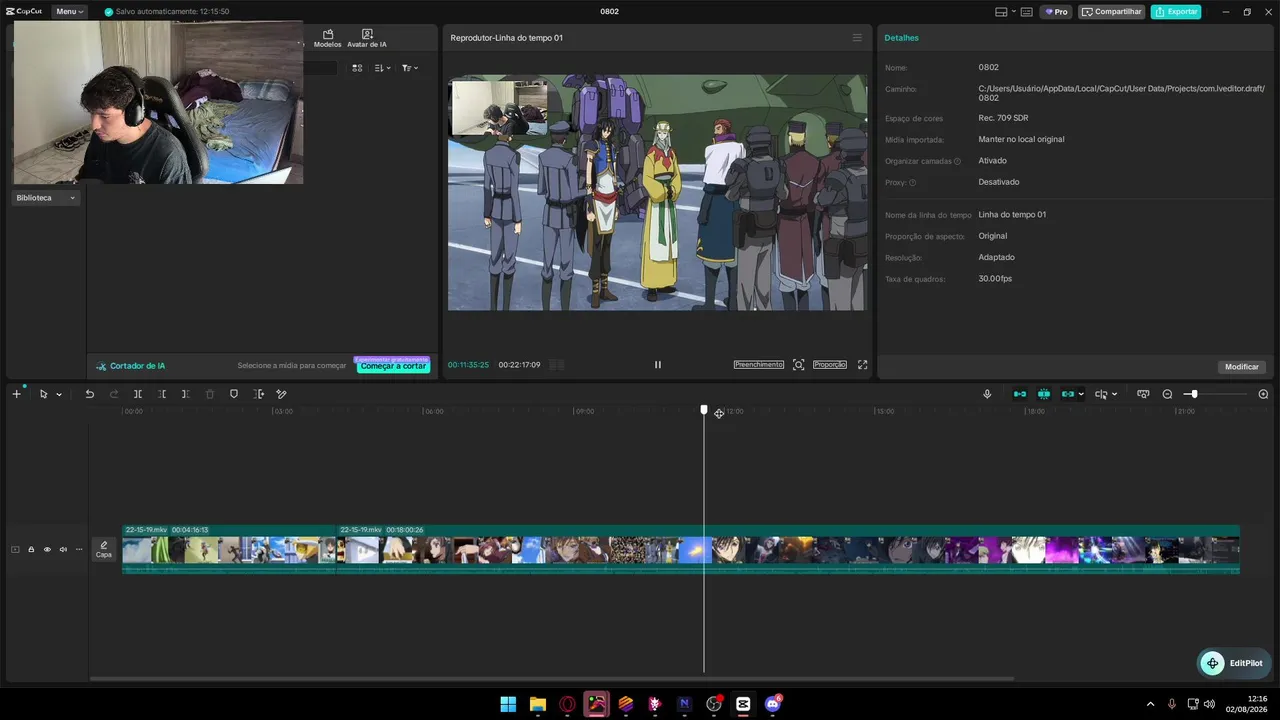The width and height of the screenshot is (1280, 720).
Task: Click the Pro upgrade button
Action: click(x=1056, y=12)
